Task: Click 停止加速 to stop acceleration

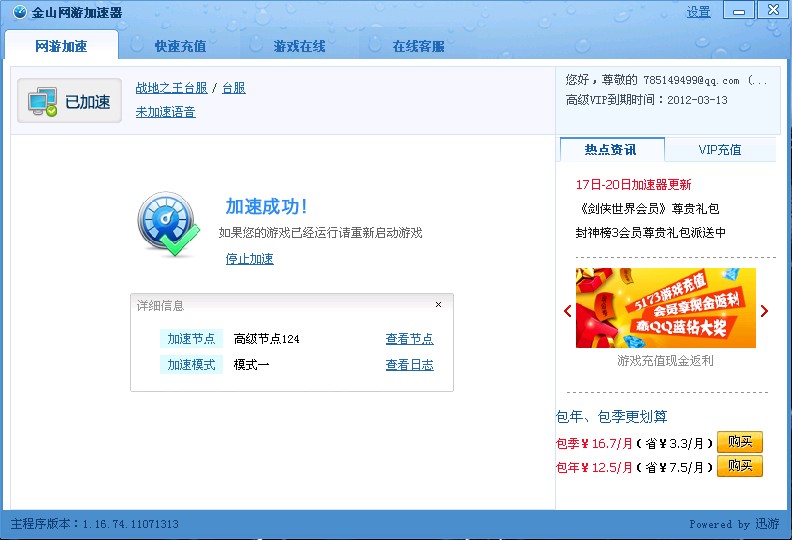Action: (x=250, y=259)
